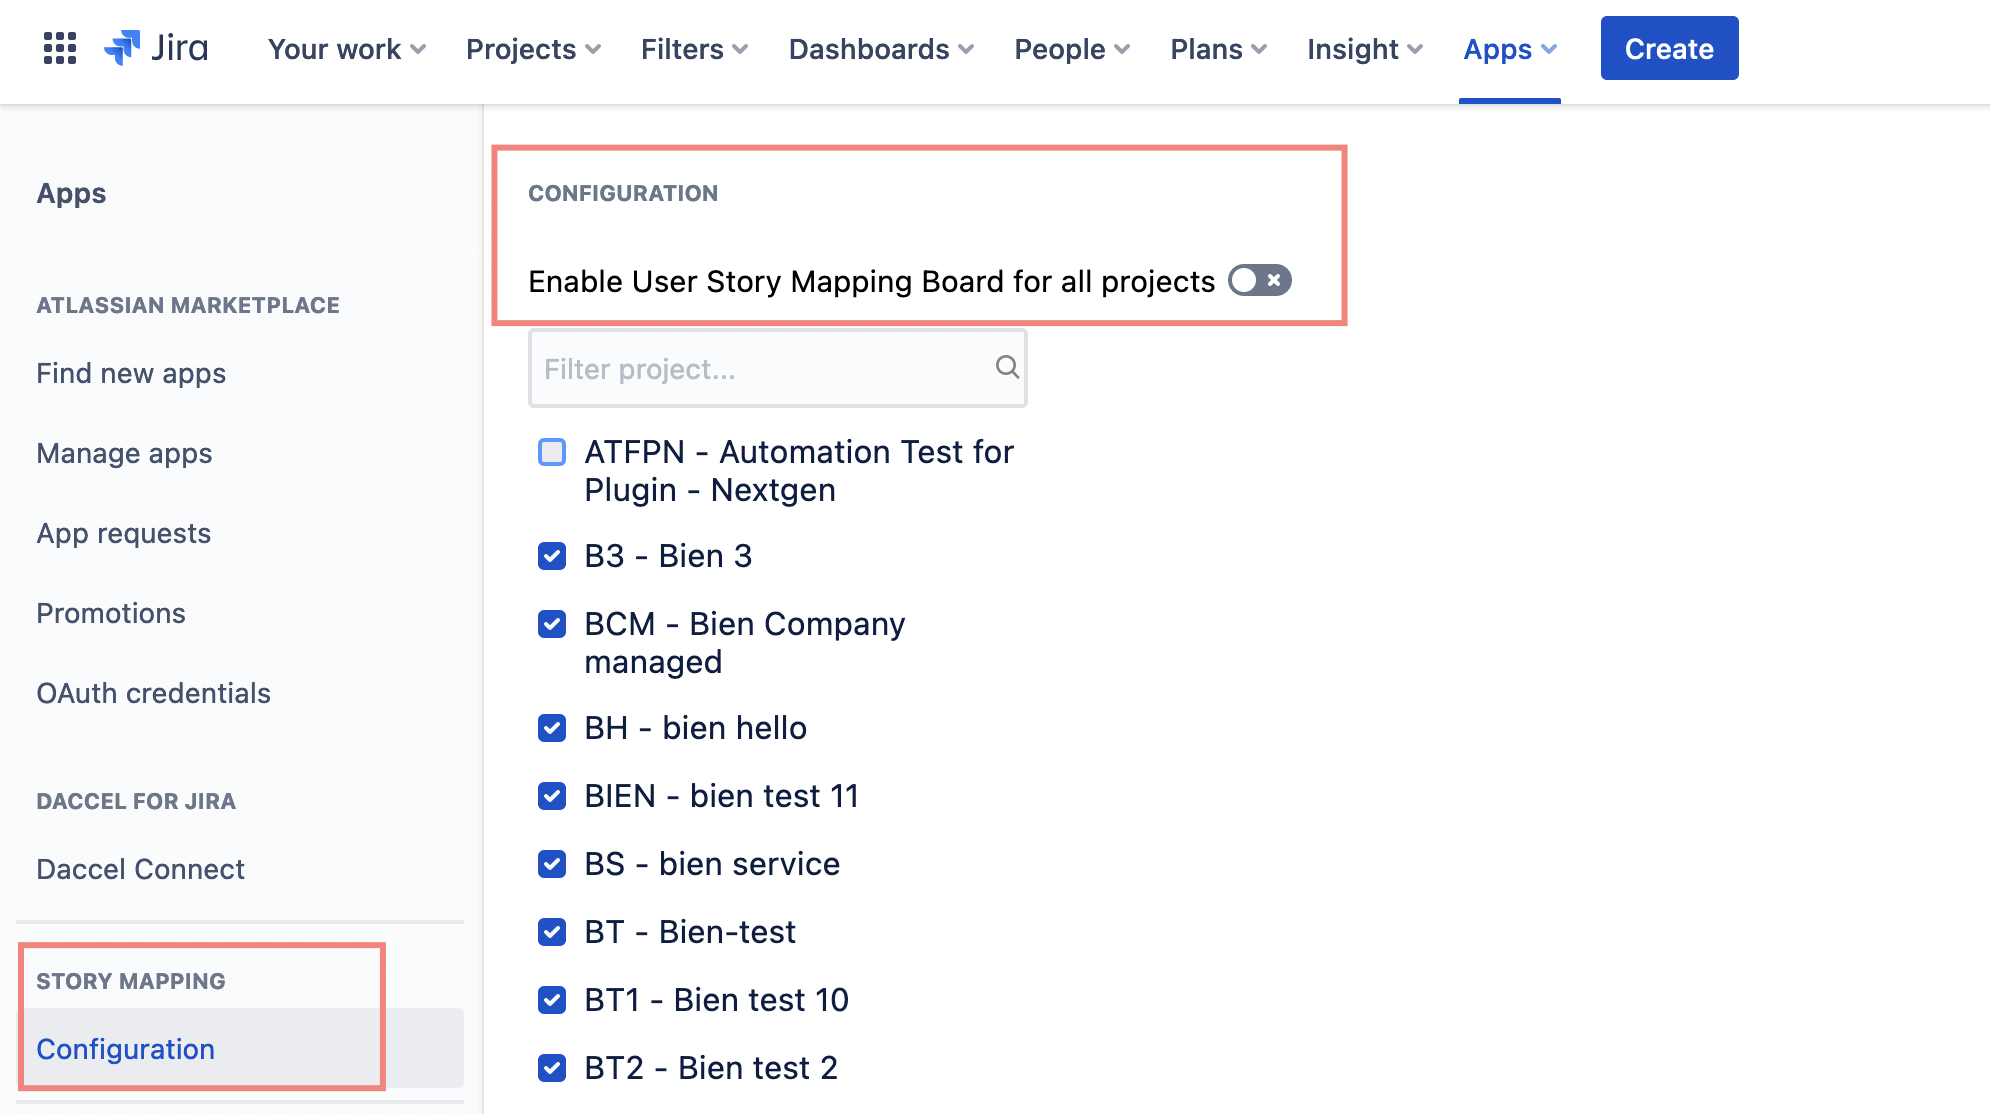Check the ATFPN Automation Test project box
The height and width of the screenshot is (1114, 1990).
(552, 452)
